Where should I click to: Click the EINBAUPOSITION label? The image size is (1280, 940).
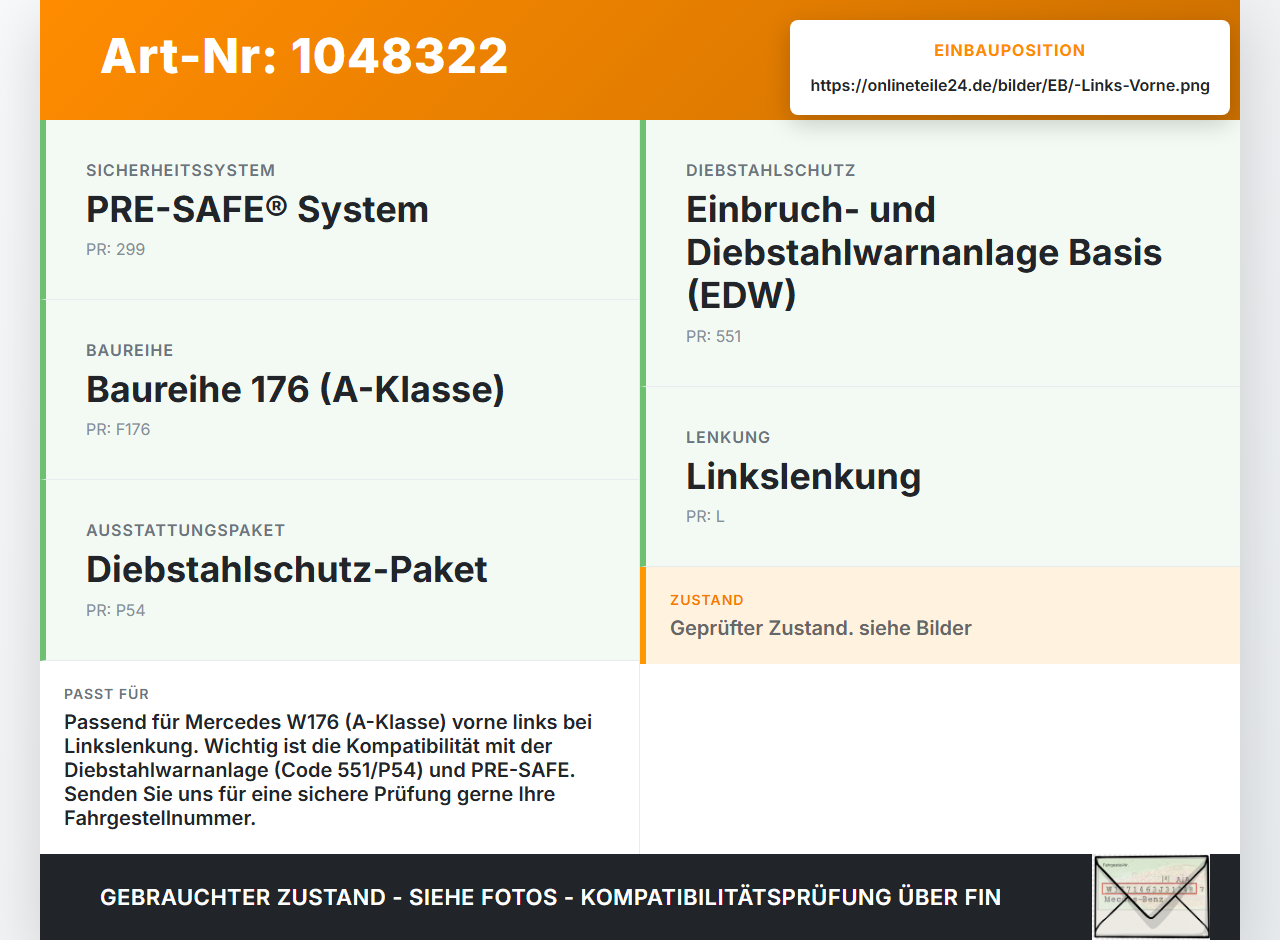click(1010, 50)
